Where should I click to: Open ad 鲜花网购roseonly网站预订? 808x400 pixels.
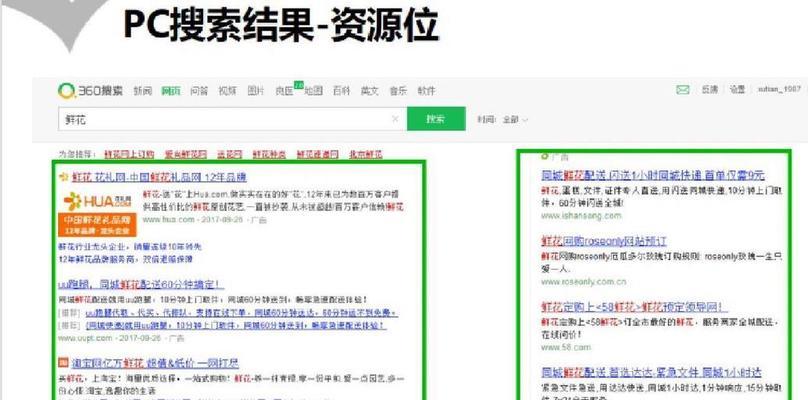pos(604,241)
